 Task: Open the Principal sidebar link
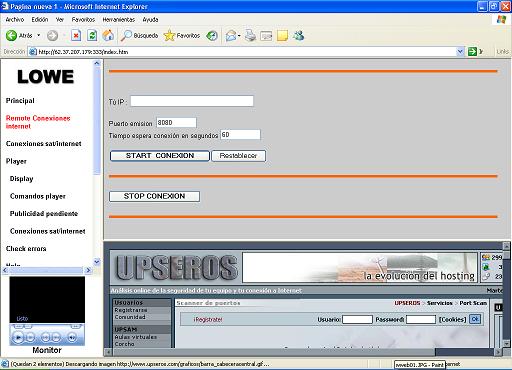click(20, 101)
